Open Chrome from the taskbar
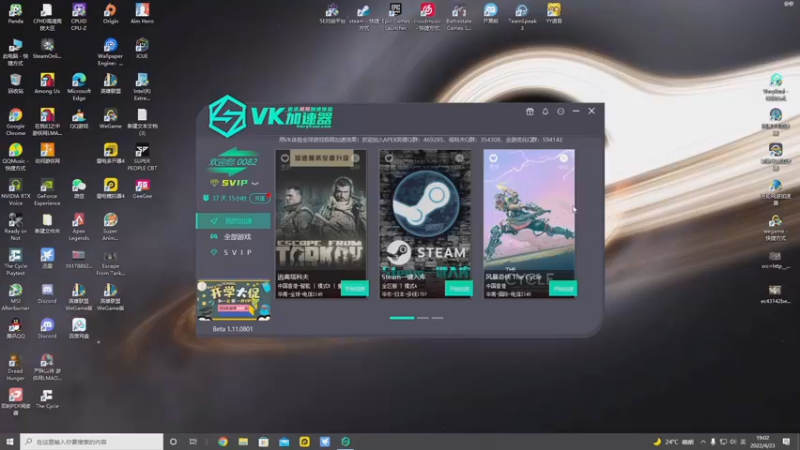The width and height of the screenshot is (800, 450). click(x=223, y=442)
